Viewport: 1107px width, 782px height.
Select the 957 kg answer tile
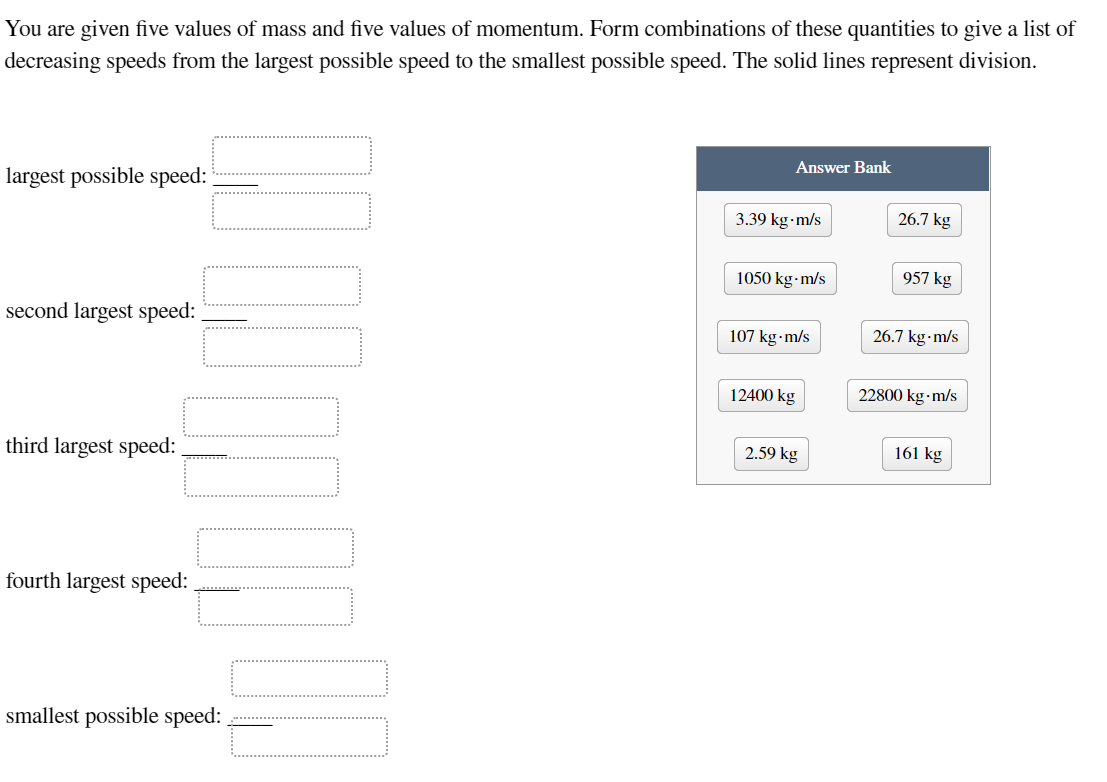pos(926,278)
